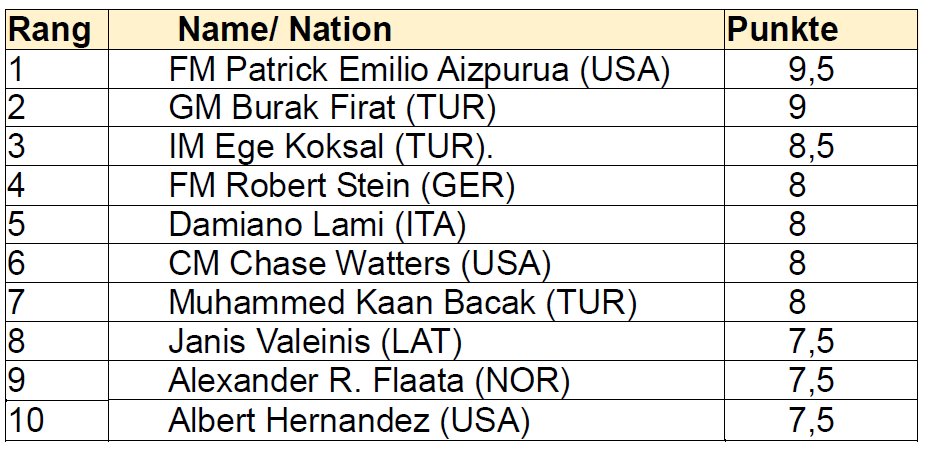Click Albert Hernandez's 7,5 points cell
928x449 pixels.
[811, 420]
